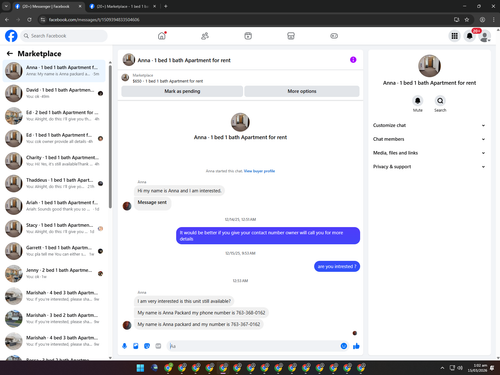Open the Jenny 2 bed 1 bath conversation
Image resolution: width=500 pixels, height=375 pixels.
tap(54, 273)
